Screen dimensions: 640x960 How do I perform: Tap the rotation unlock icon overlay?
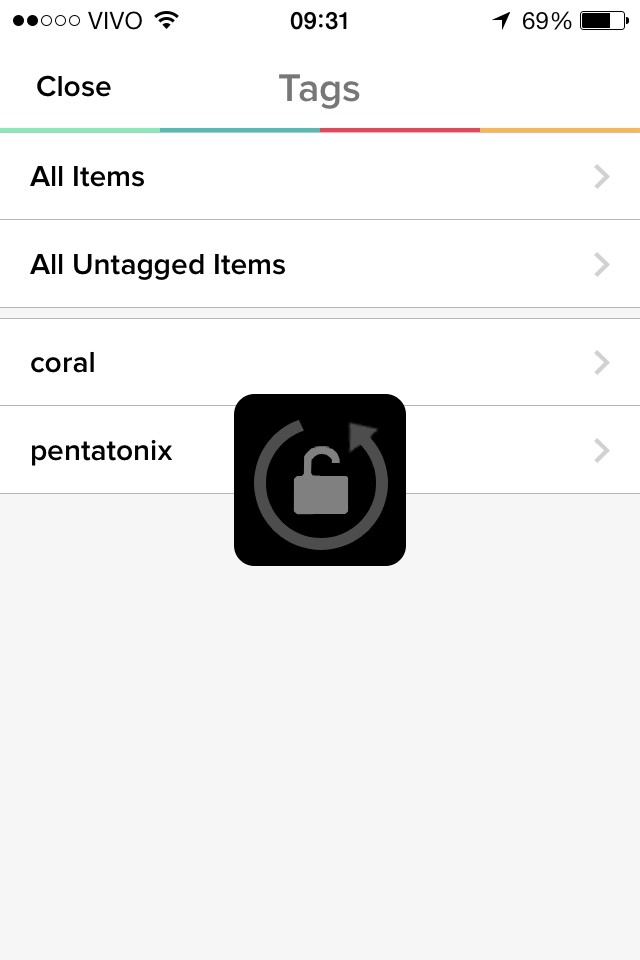(x=320, y=480)
